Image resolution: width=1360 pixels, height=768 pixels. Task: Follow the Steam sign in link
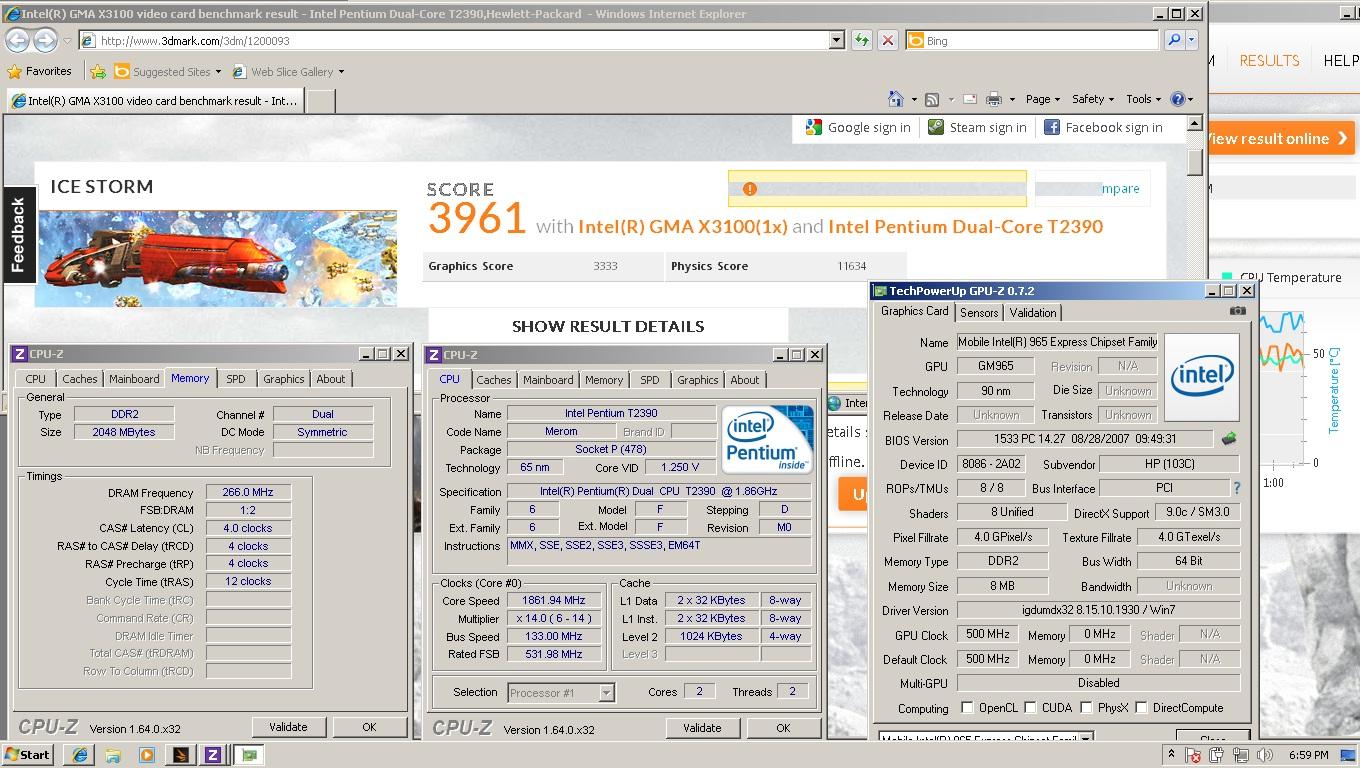point(977,127)
